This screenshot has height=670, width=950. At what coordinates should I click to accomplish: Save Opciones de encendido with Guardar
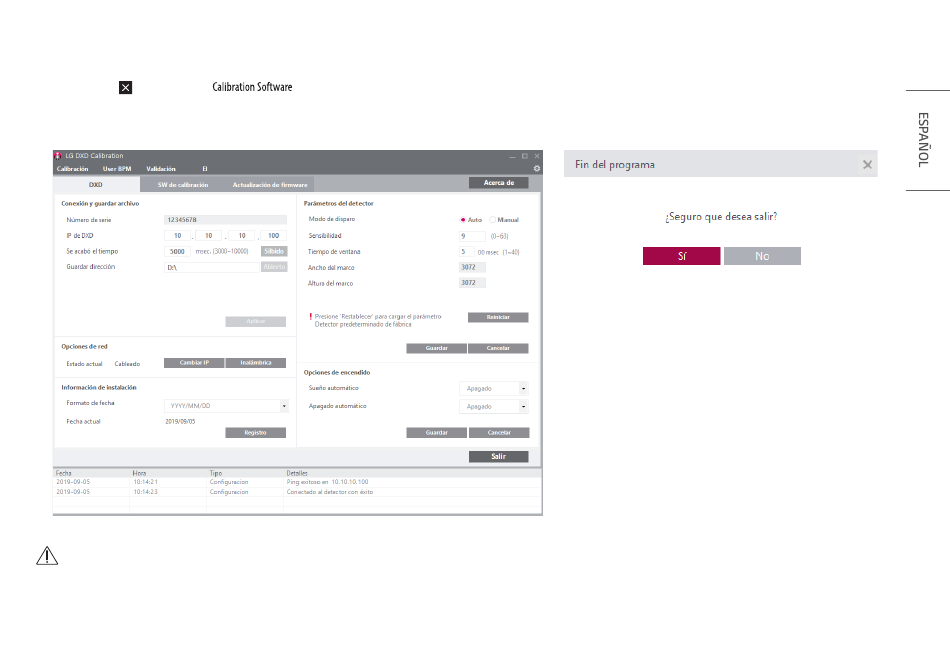click(436, 433)
